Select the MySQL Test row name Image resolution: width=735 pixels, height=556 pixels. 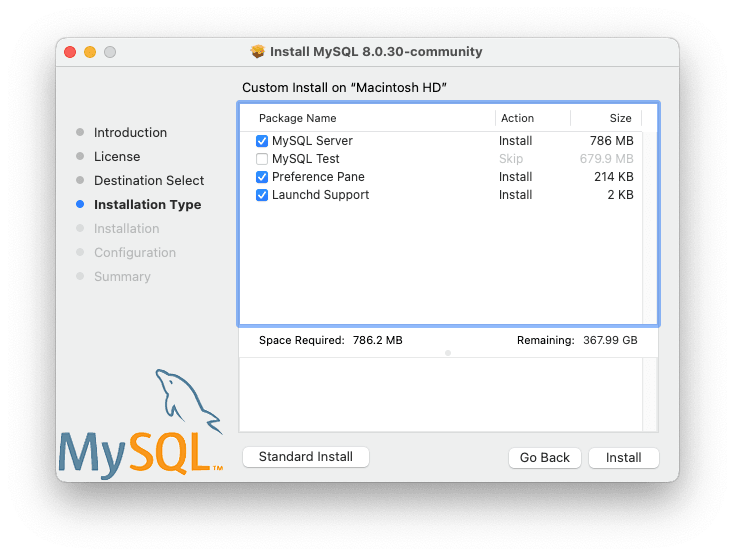[306, 159]
